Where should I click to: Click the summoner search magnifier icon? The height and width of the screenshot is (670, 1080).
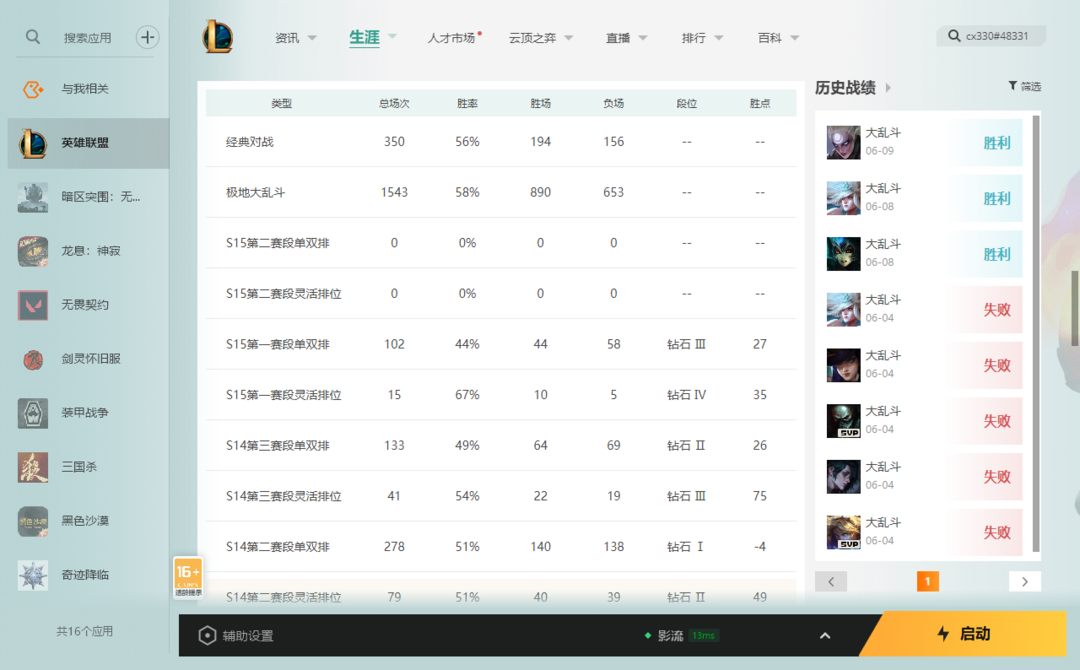click(x=954, y=36)
